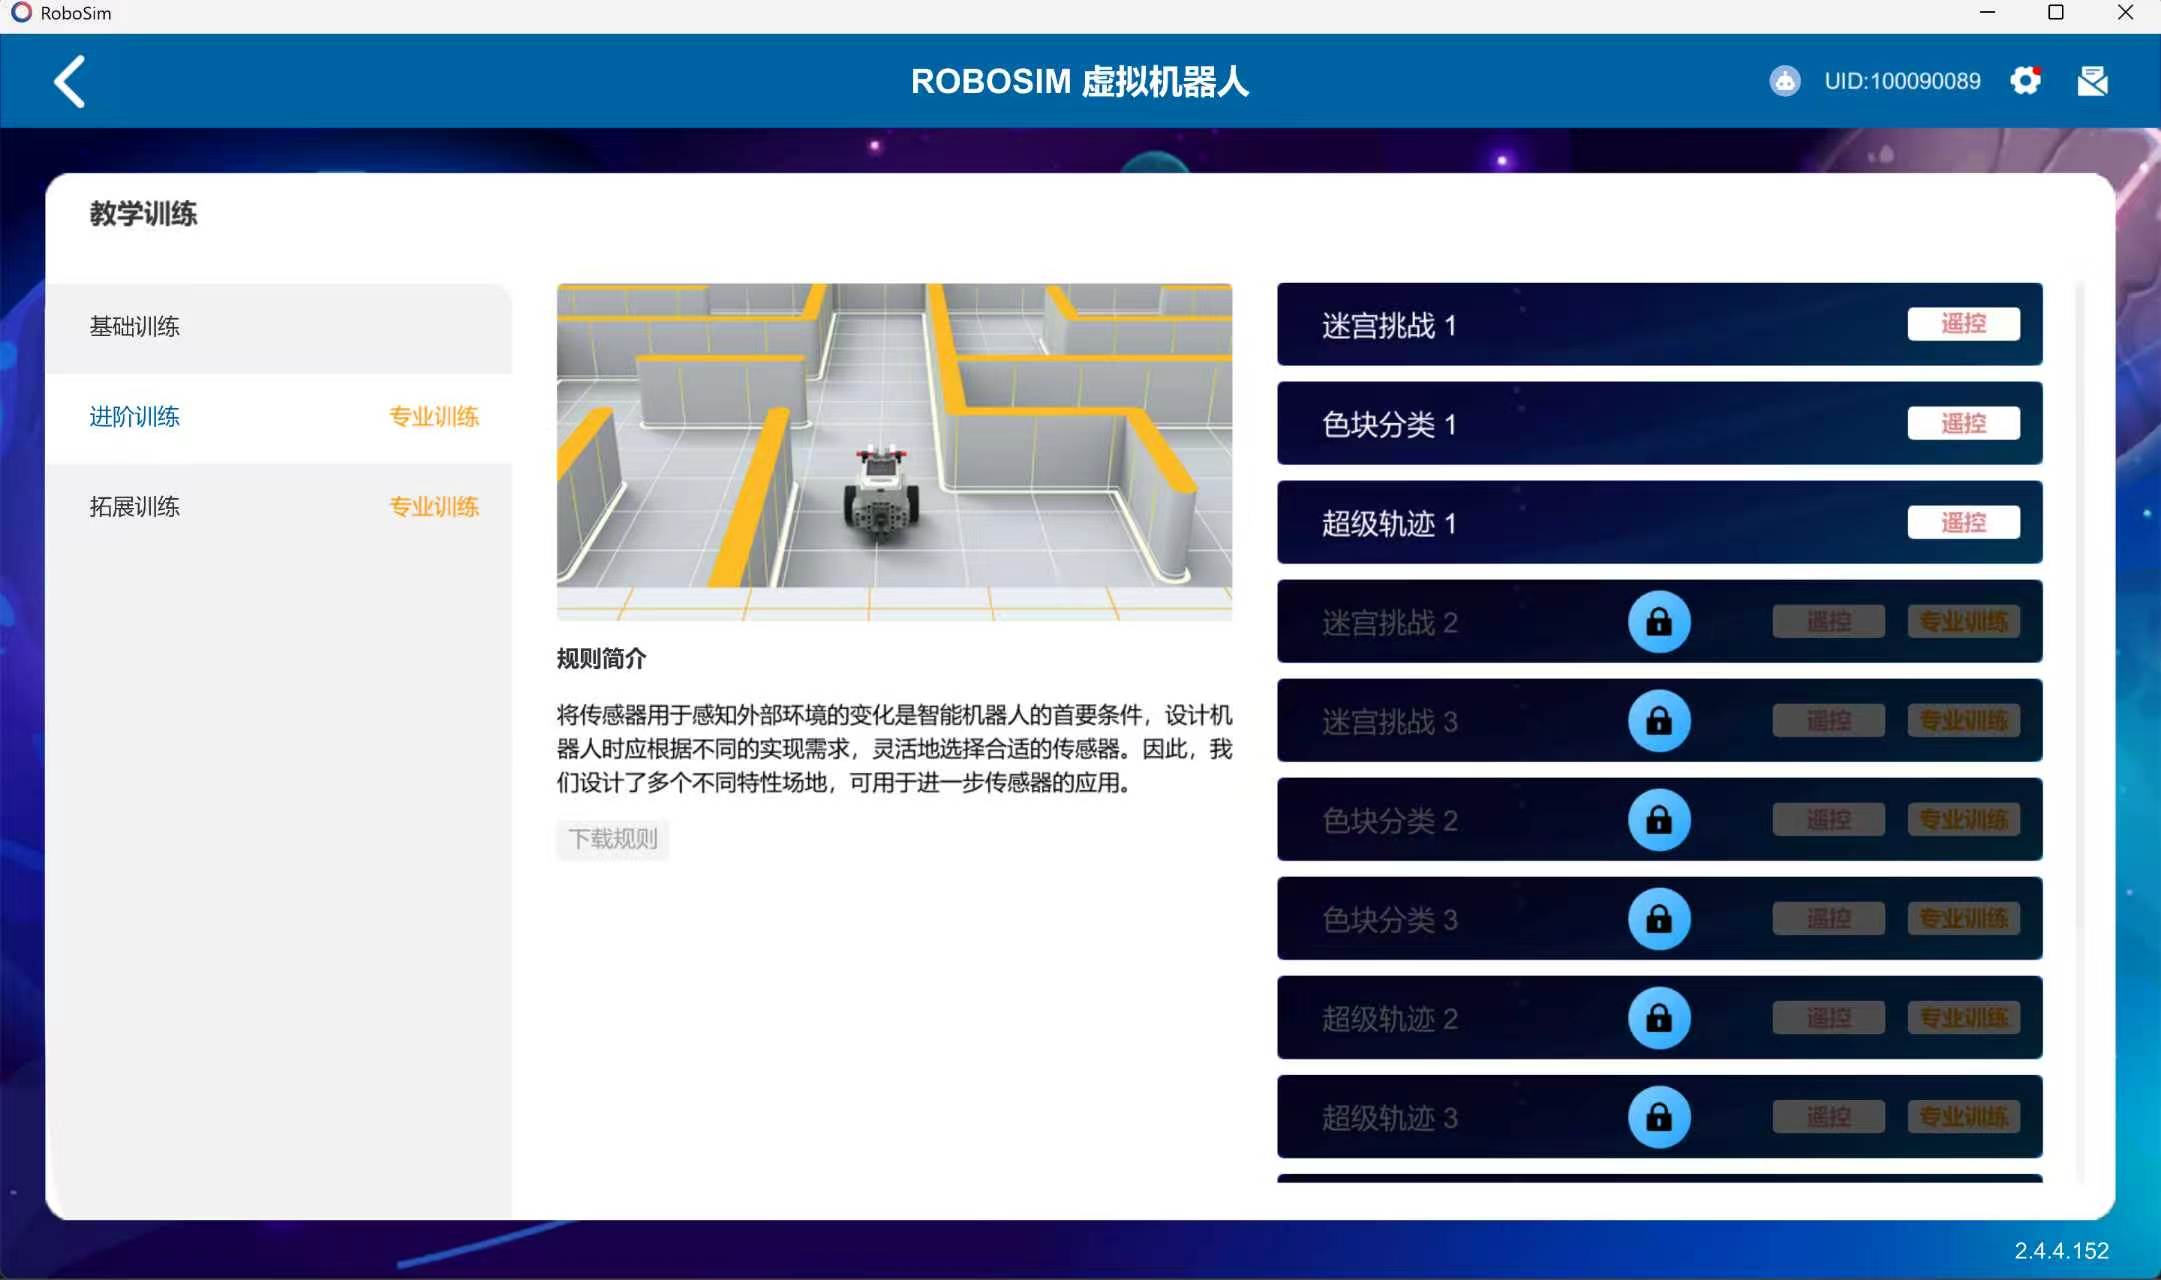The height and width of the screenshot is (1280, 2161).
Task: Click 专业训练 label beside 进阶训练
Action: (434, 417)
